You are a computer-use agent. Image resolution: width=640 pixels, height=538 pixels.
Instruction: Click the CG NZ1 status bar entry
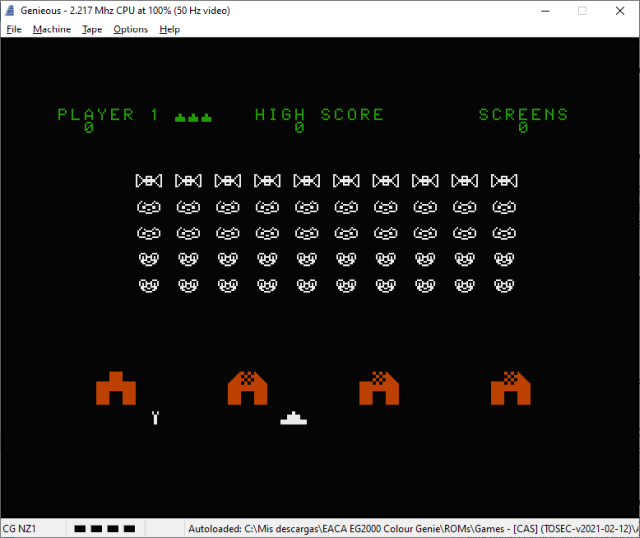[x=19, y=529]
